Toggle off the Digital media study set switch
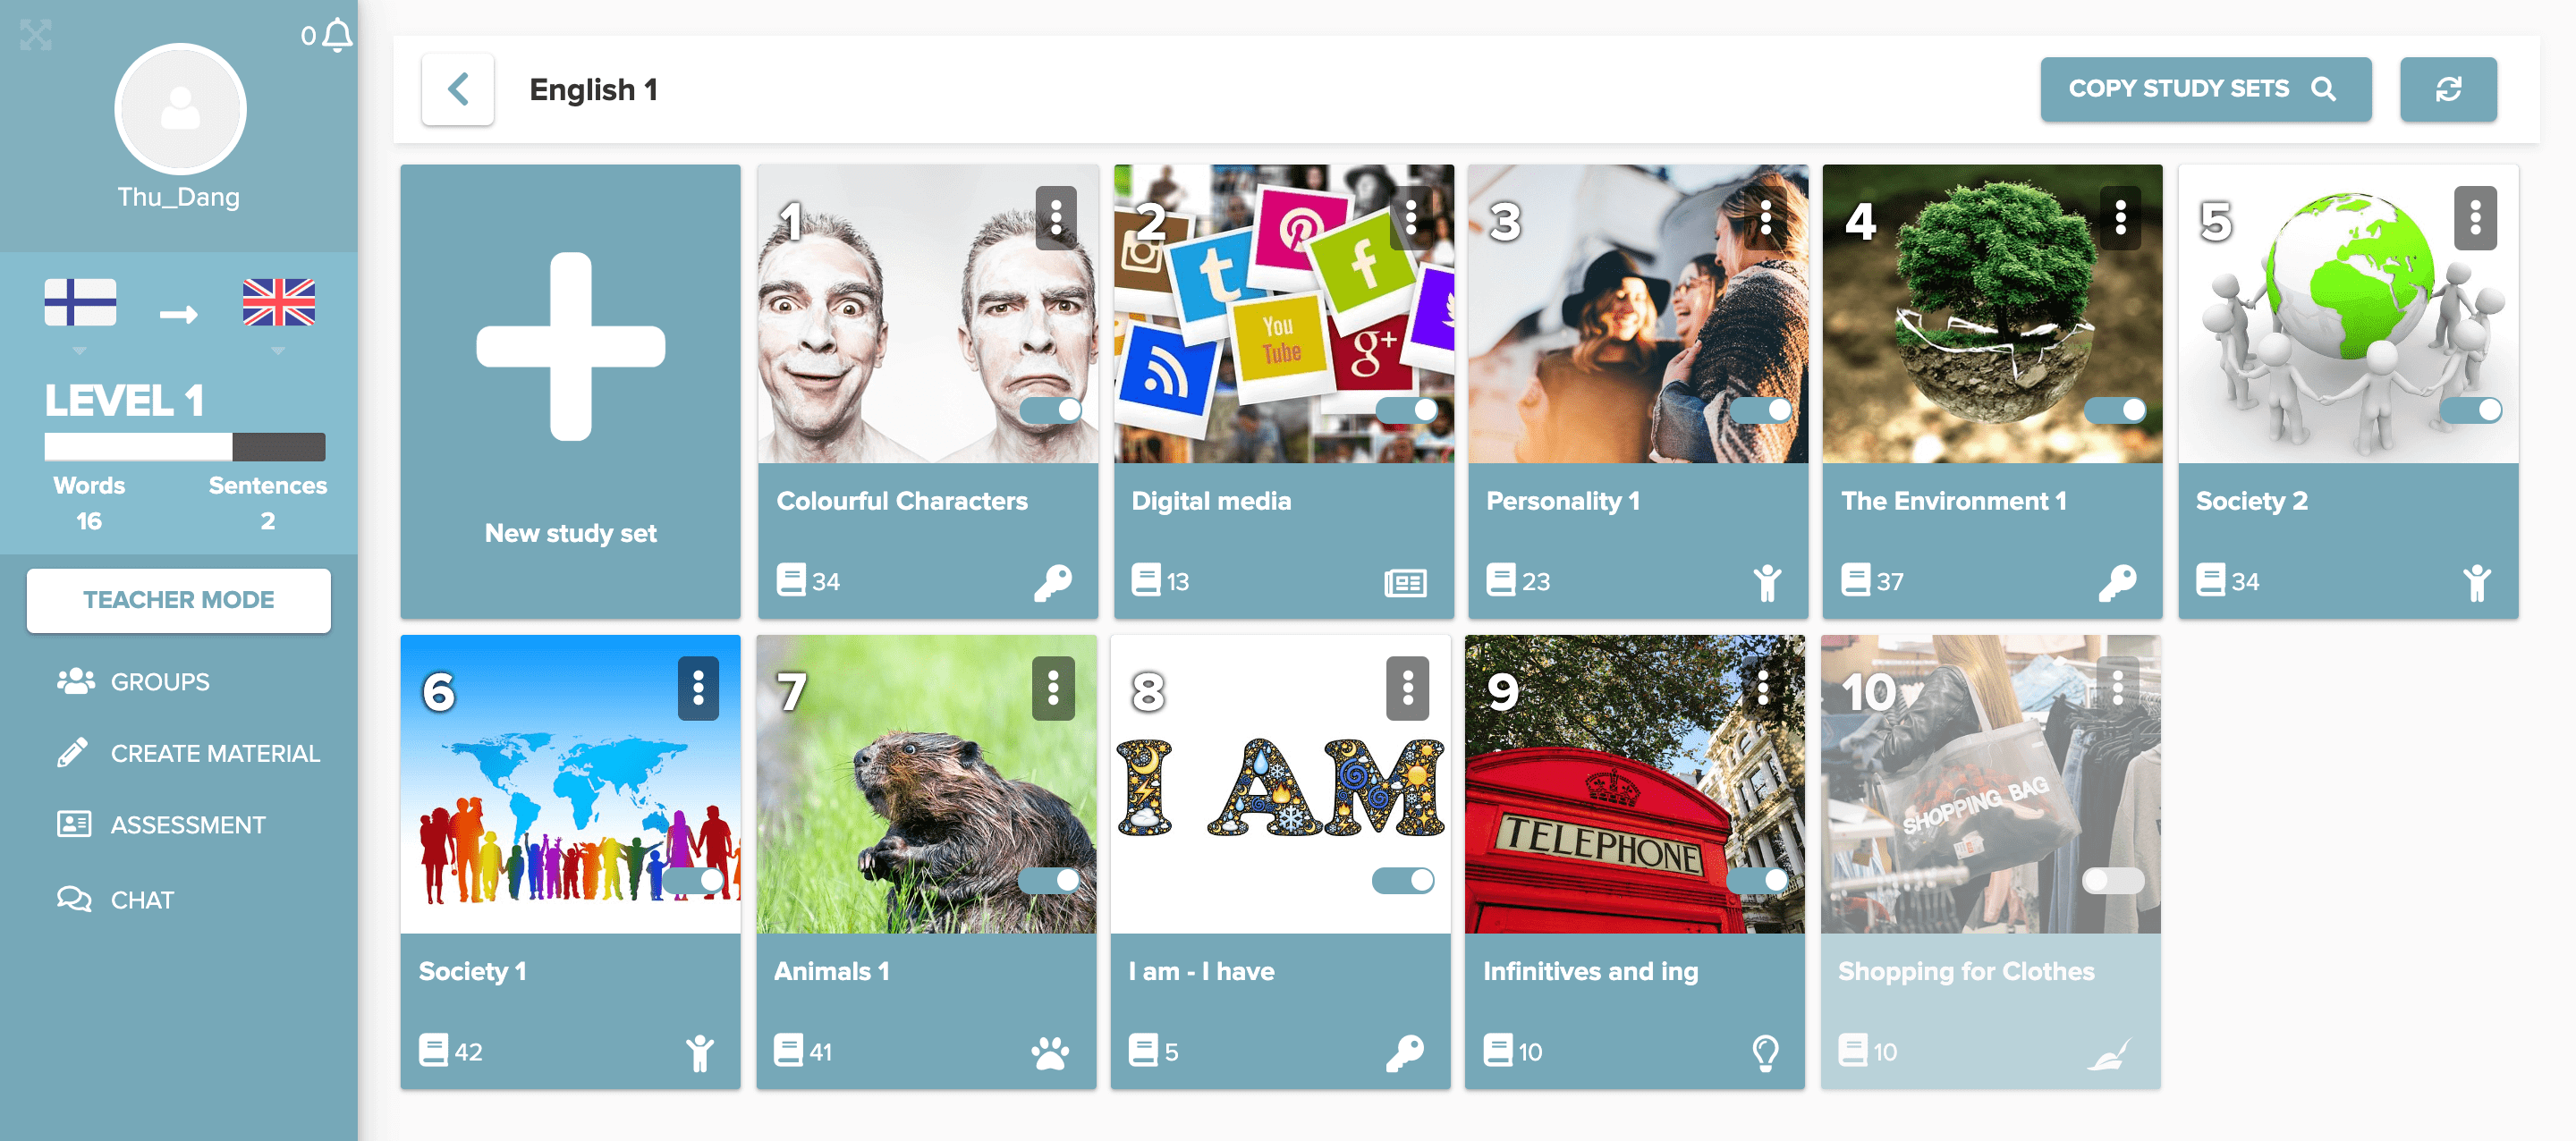The height and width of the screenshot is (1141, 2576). (x=1407, y=410)
